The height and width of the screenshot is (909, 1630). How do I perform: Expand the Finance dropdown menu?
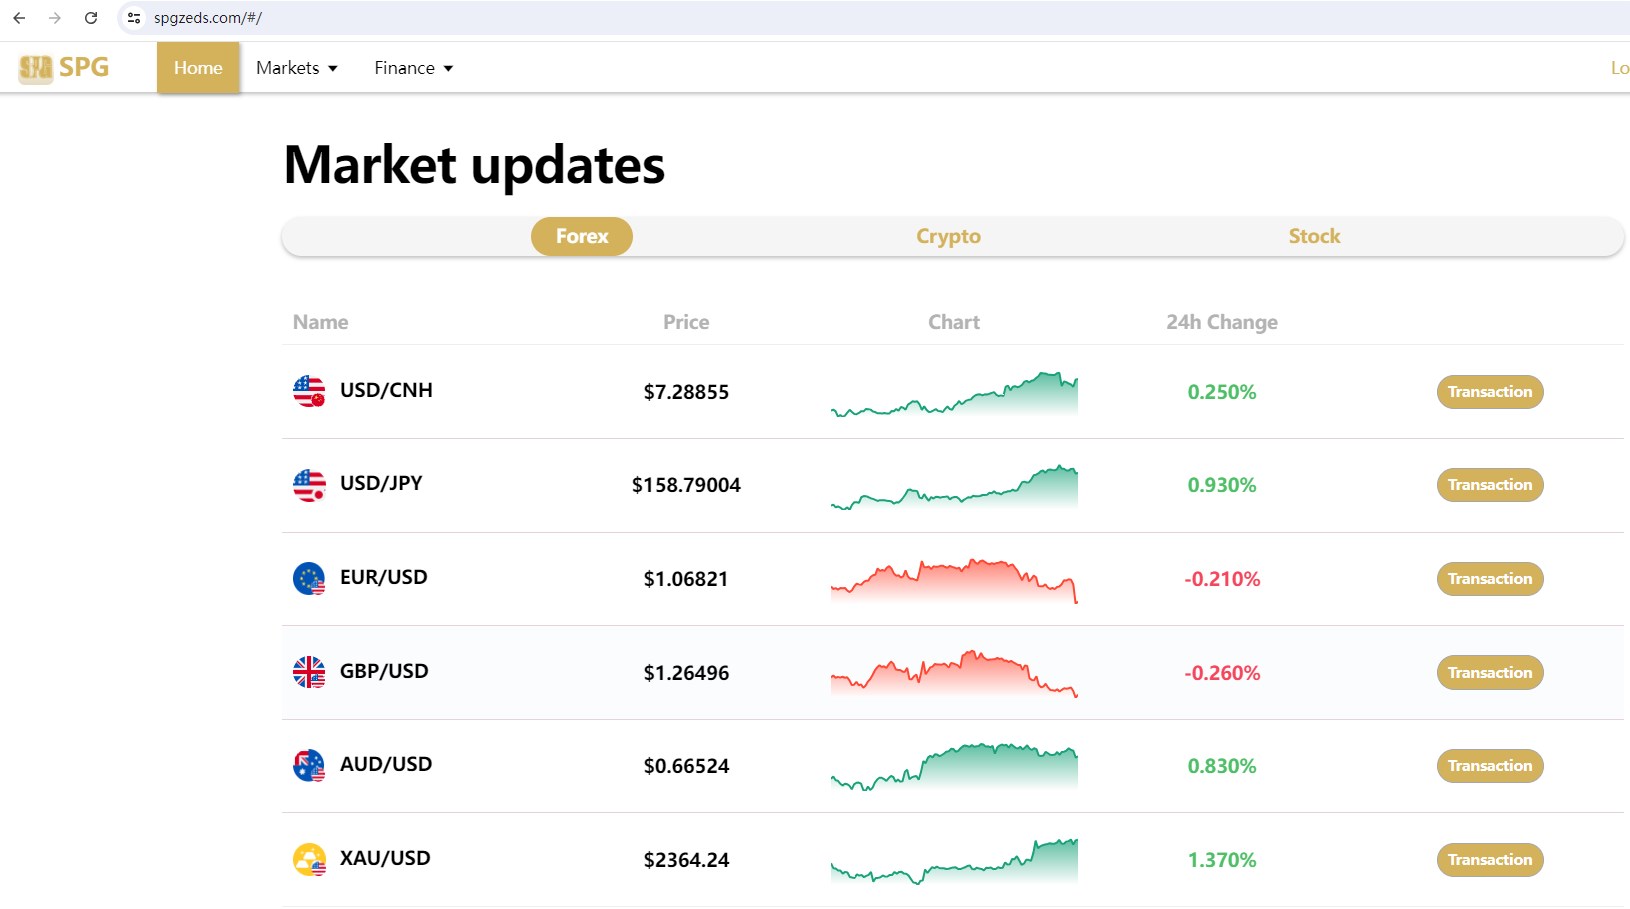tap(413, 68)
